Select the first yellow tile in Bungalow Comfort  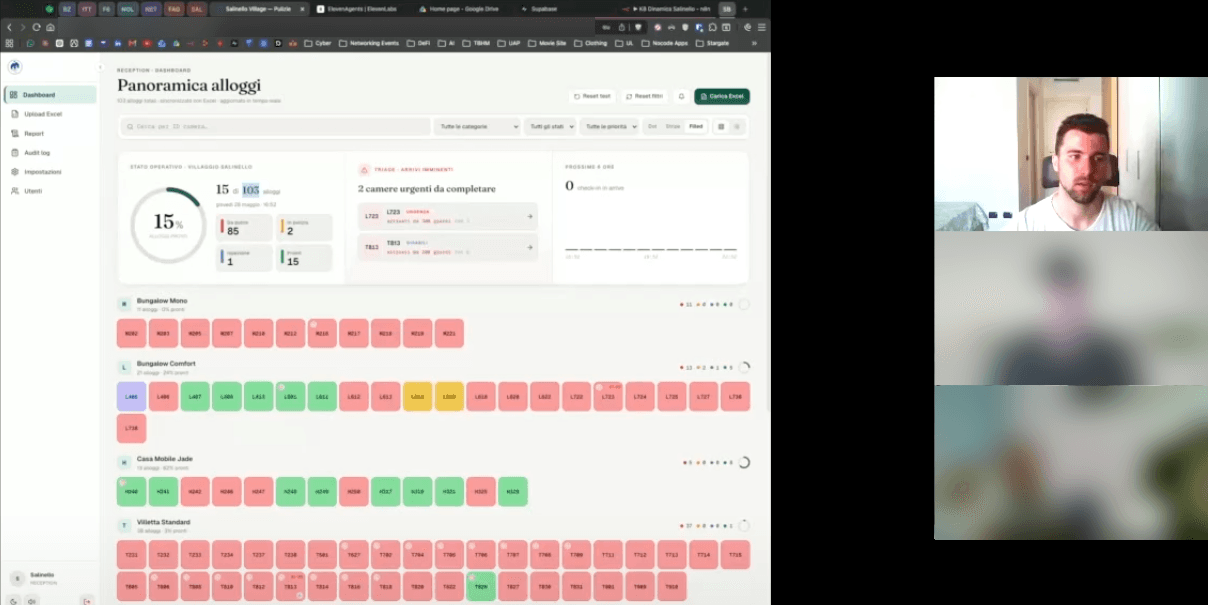(x=417, y=396)
